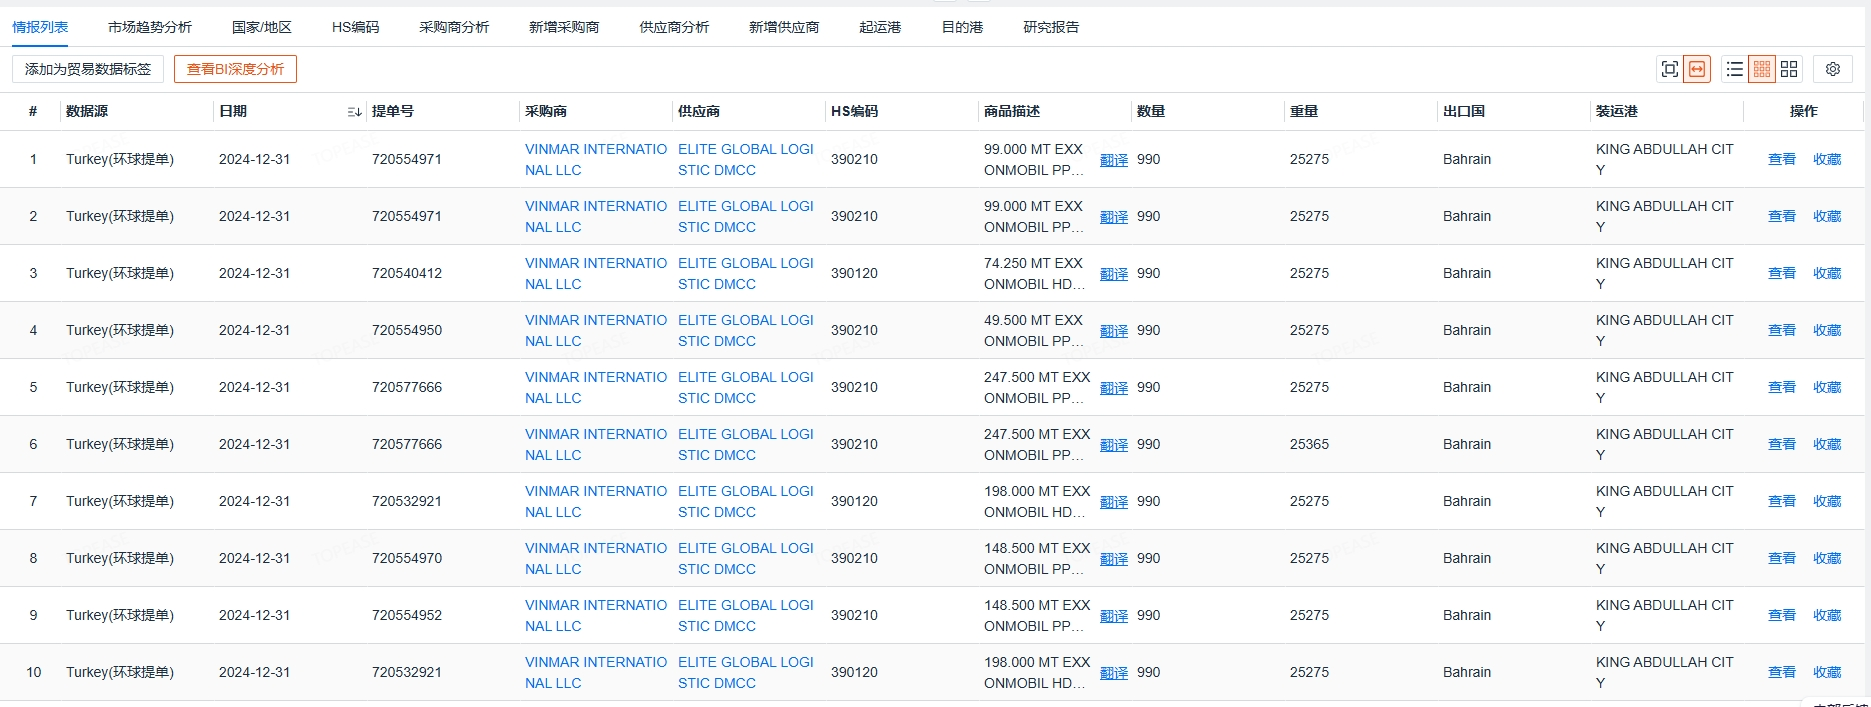The width and height of the screenshot is (1871, 707).
Task: Switch to list layout view icon
Action: point(1734,69)
